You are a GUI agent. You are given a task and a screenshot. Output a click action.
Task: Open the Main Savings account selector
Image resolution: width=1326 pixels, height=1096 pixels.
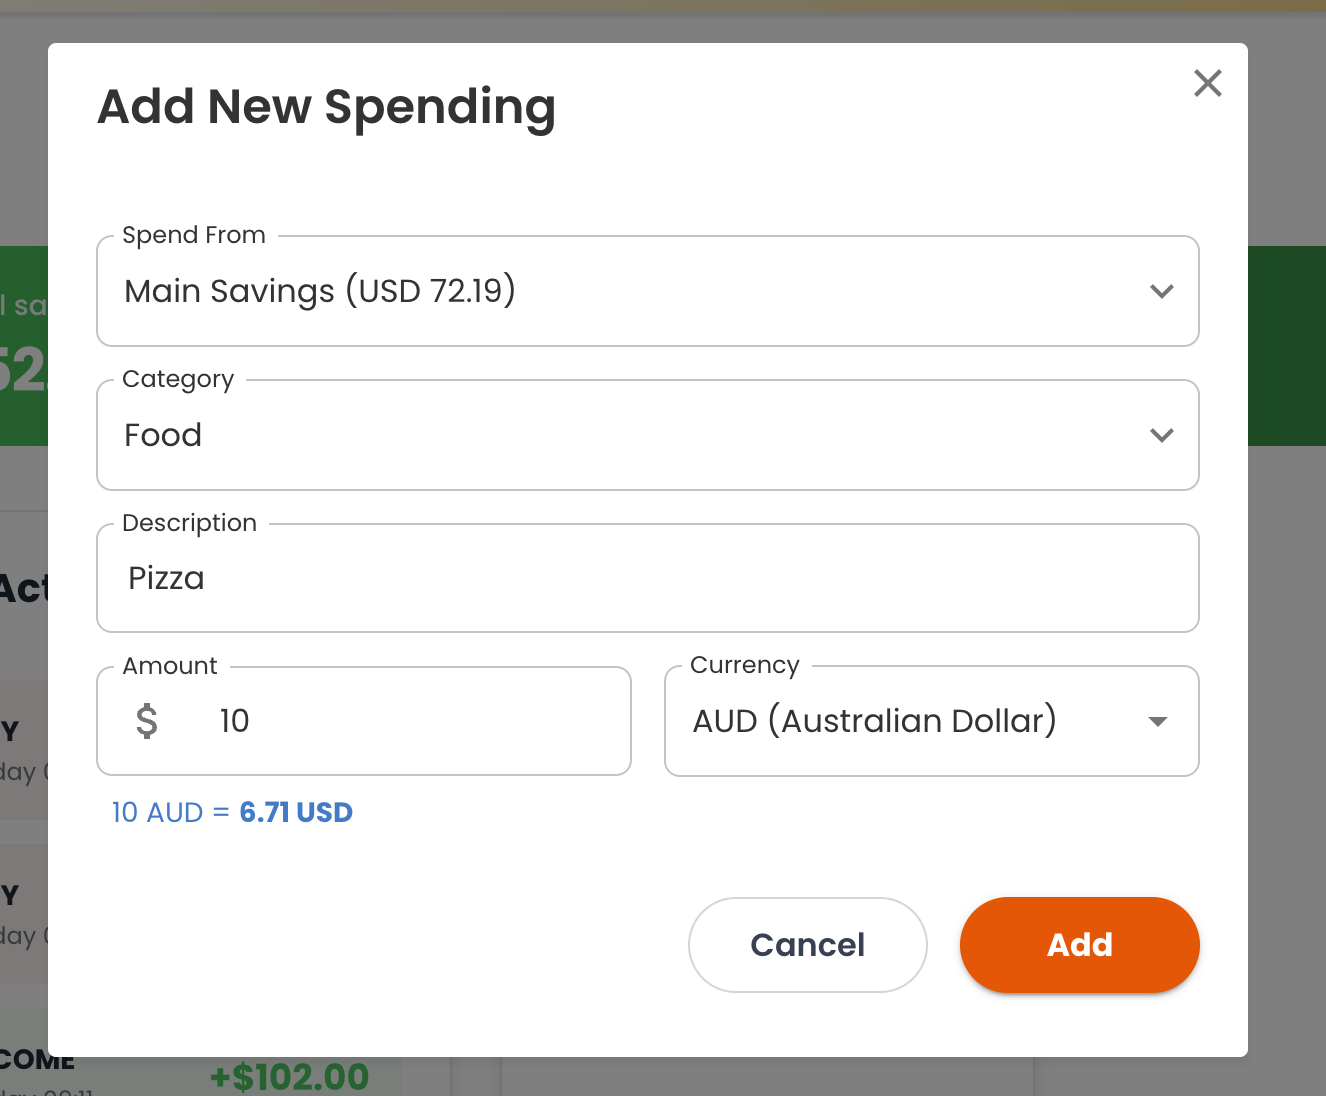(x=647, y=291)
